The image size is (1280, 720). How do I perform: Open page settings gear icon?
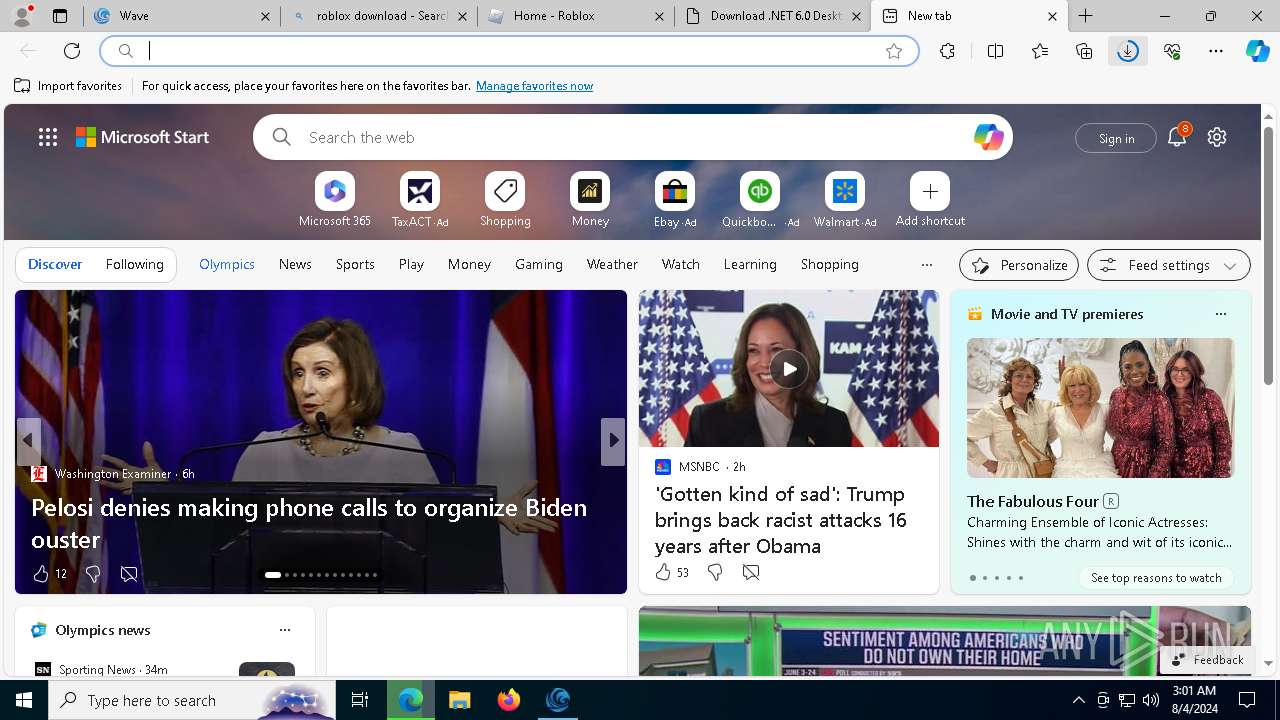click(1217, 137)
